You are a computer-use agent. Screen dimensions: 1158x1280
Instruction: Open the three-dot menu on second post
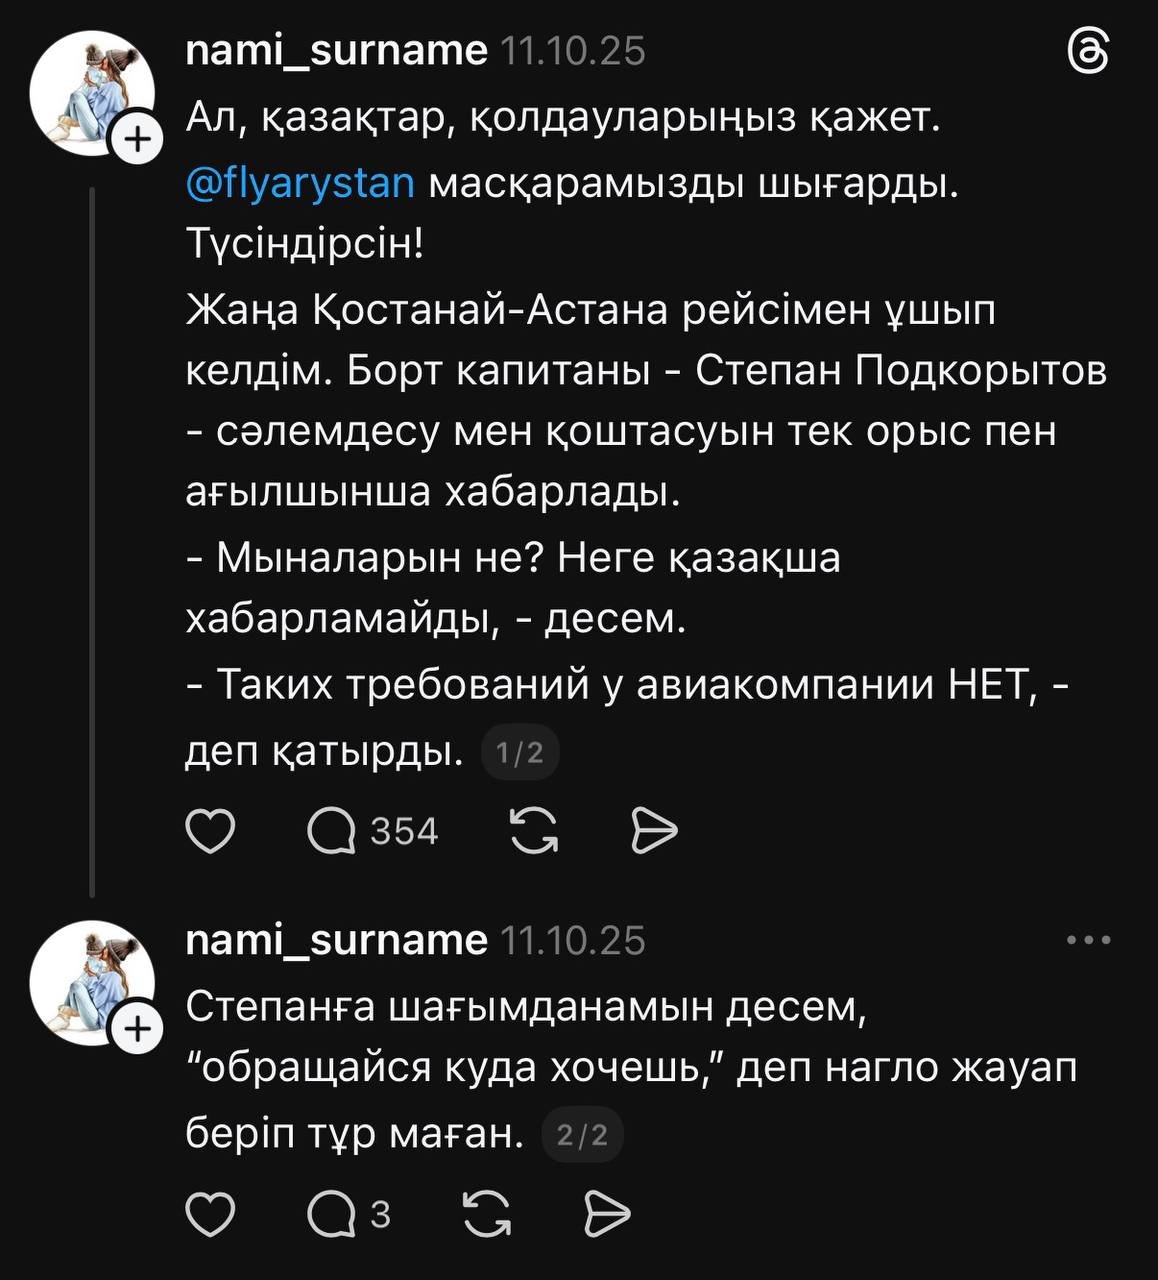(x=1088, y=940)
